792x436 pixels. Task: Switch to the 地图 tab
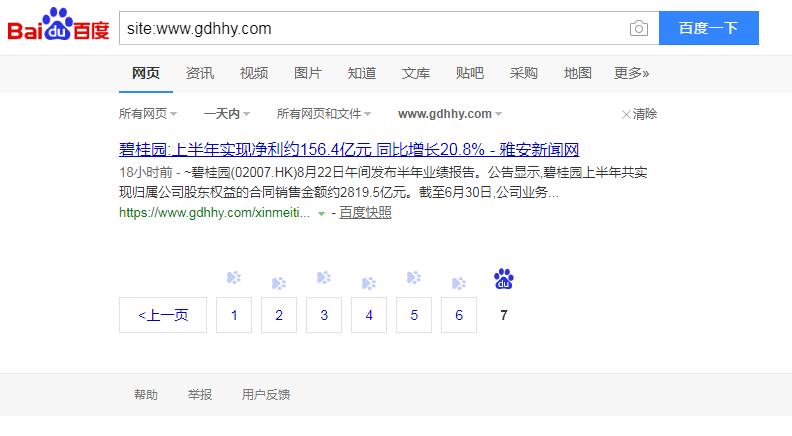(x=578, y=73)
